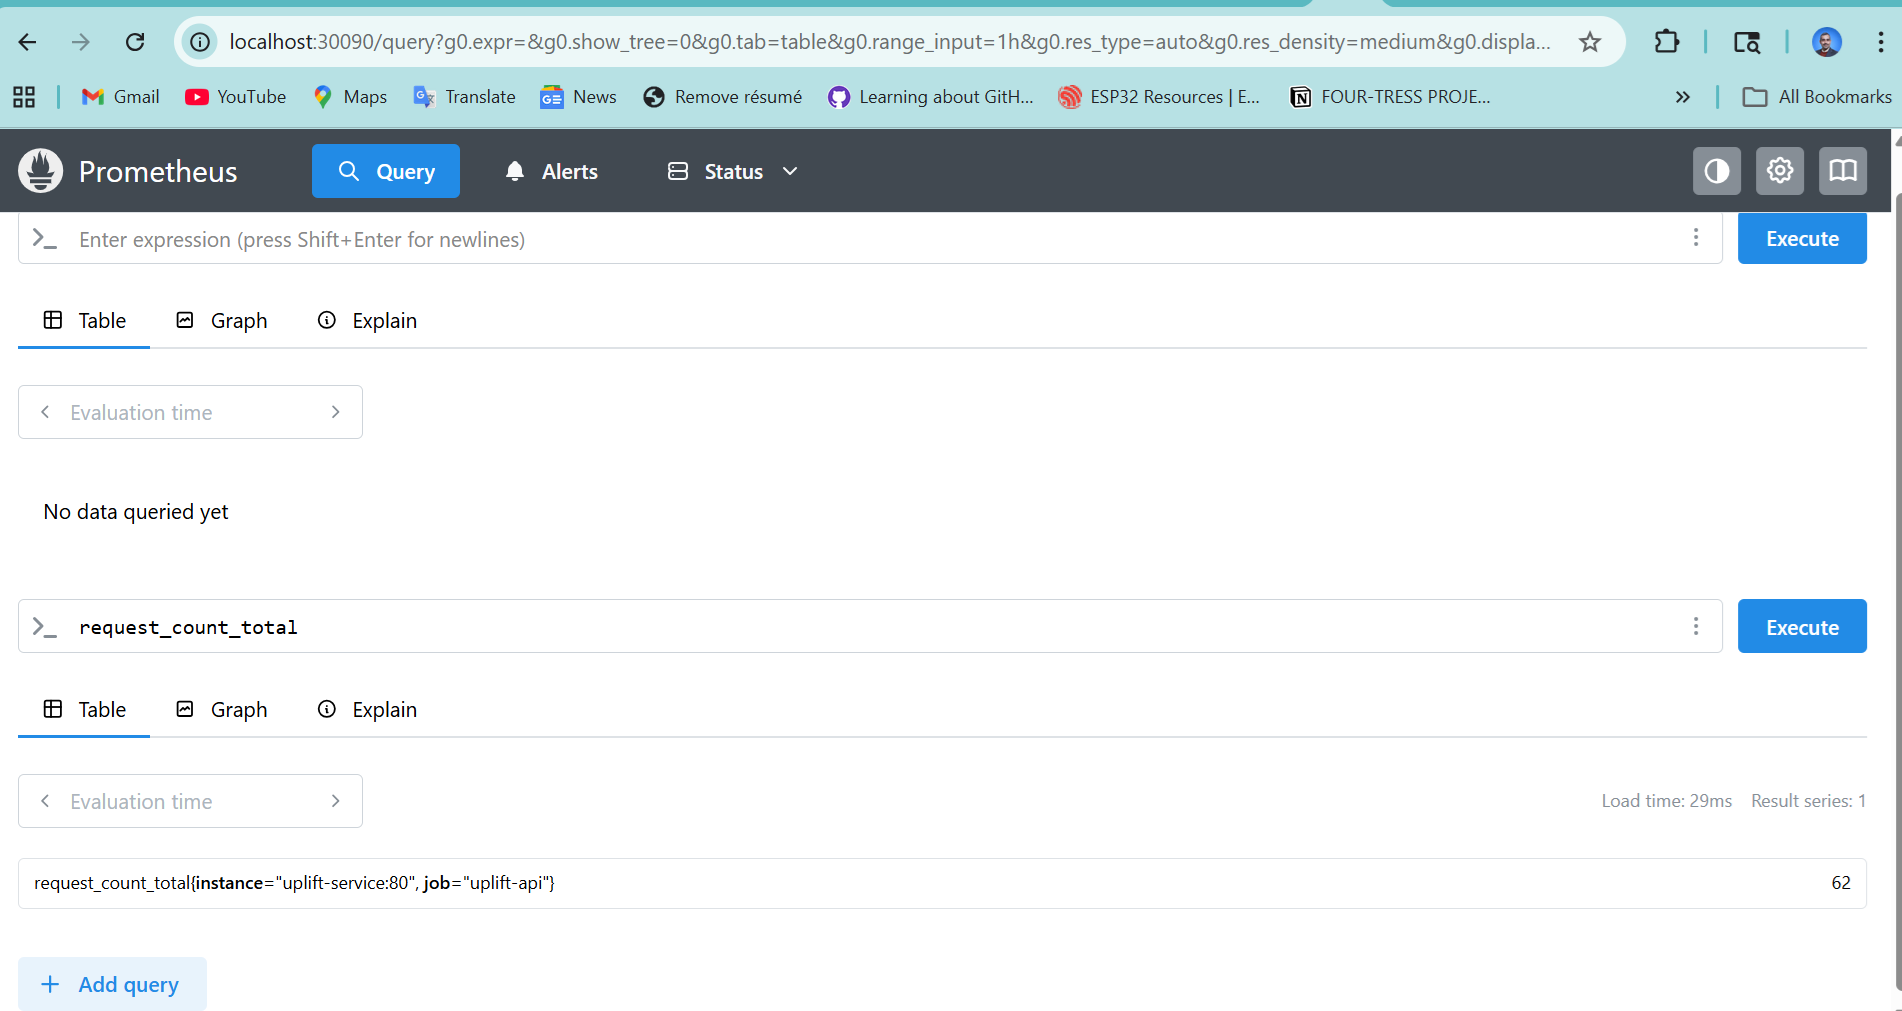This screenshot has width=1902, height=1011.
Task: Show the hidden bookmarks overflow chevron
Action: point(1682,97)
